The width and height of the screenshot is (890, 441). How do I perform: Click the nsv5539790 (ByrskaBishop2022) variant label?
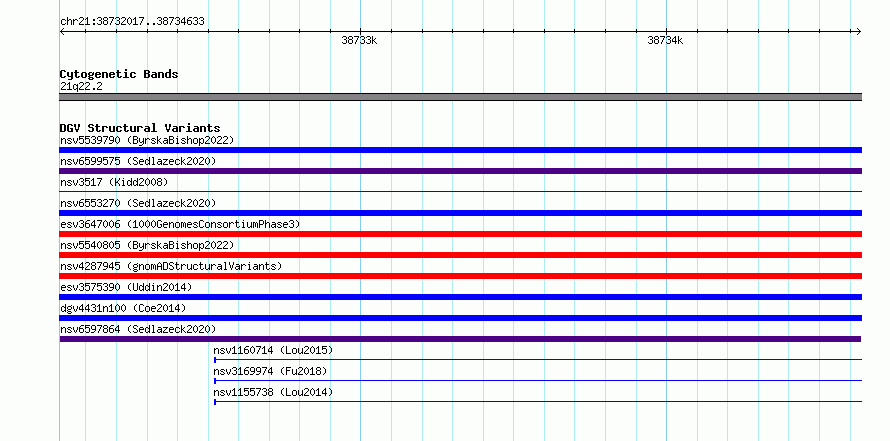(x=147, y=140)
